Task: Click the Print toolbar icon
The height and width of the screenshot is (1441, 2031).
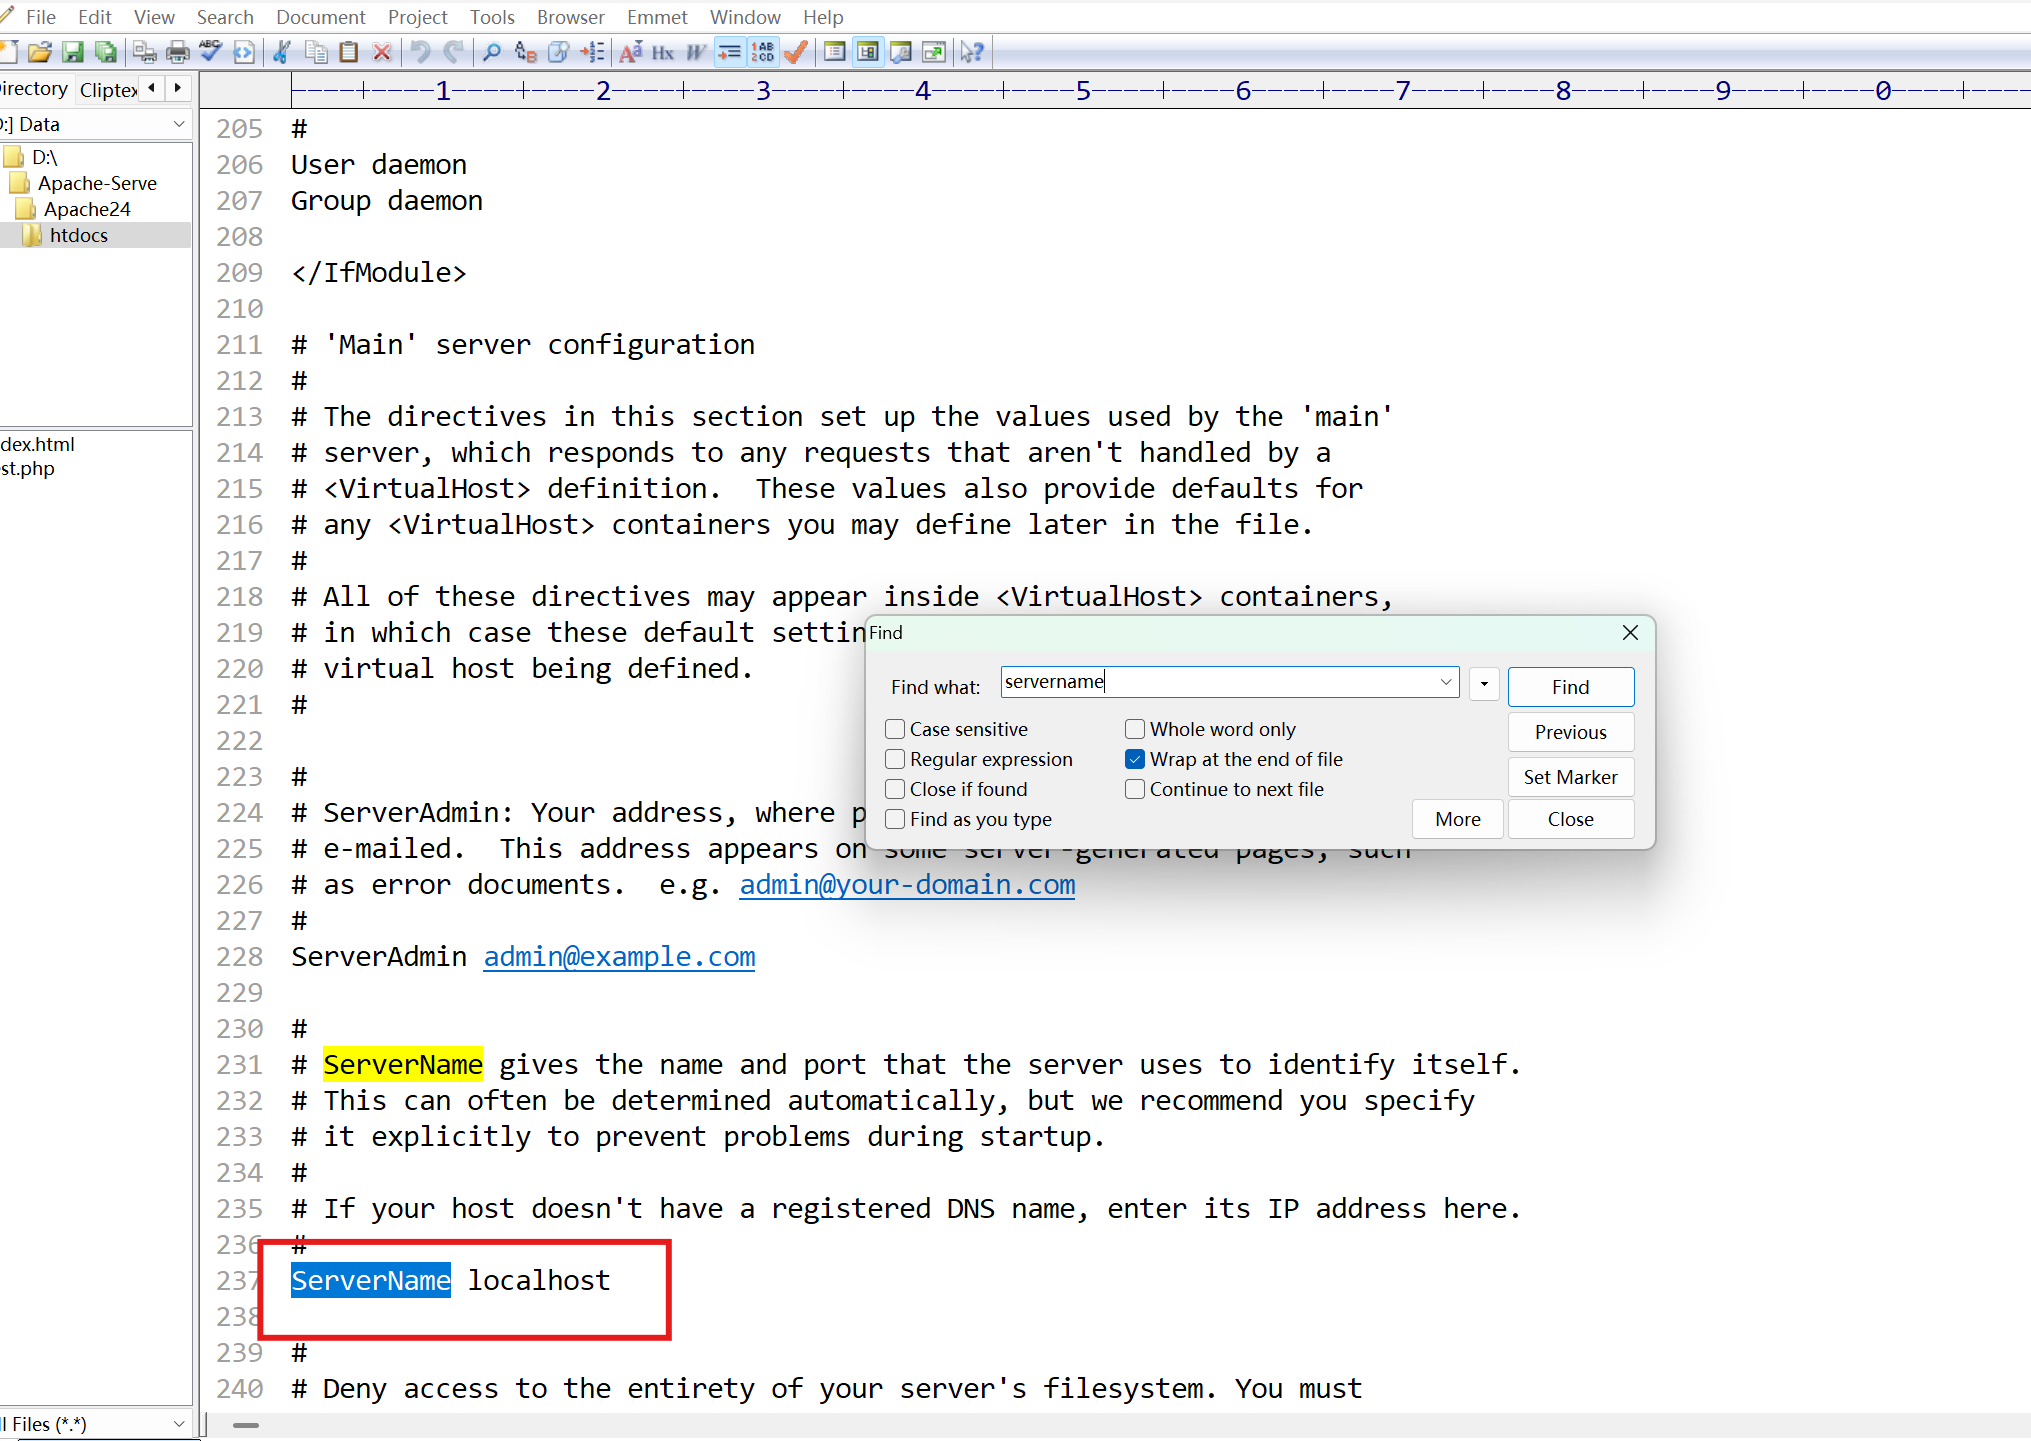Action: tap(177, 52)
